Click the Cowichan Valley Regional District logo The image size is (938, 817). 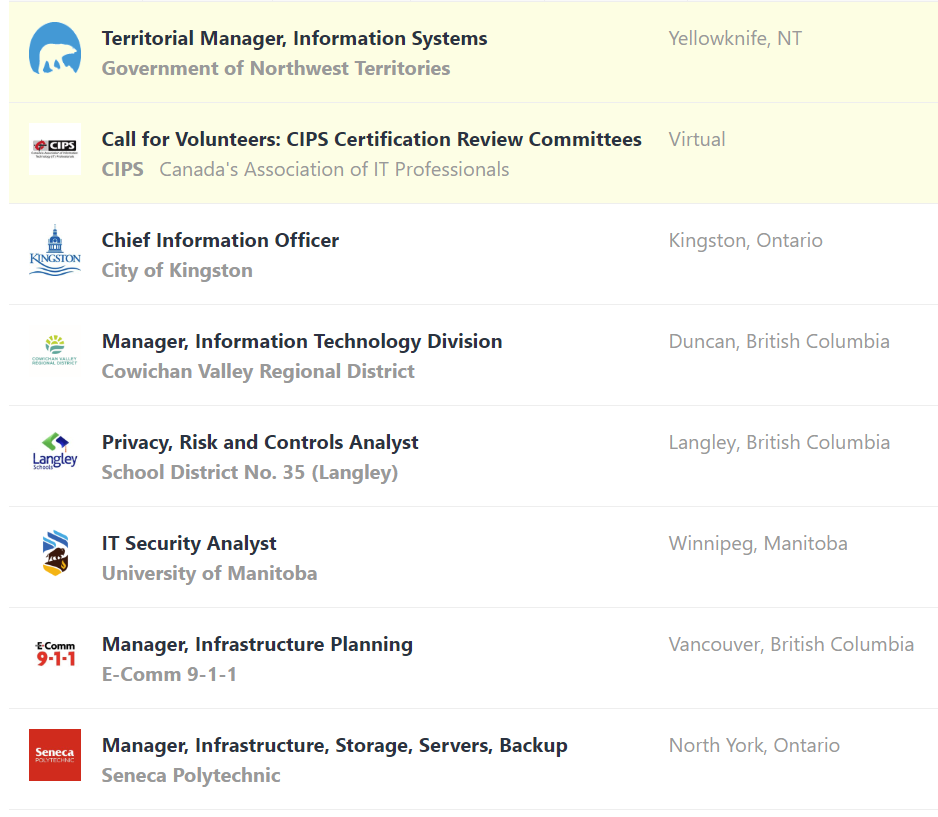point(55,352)
